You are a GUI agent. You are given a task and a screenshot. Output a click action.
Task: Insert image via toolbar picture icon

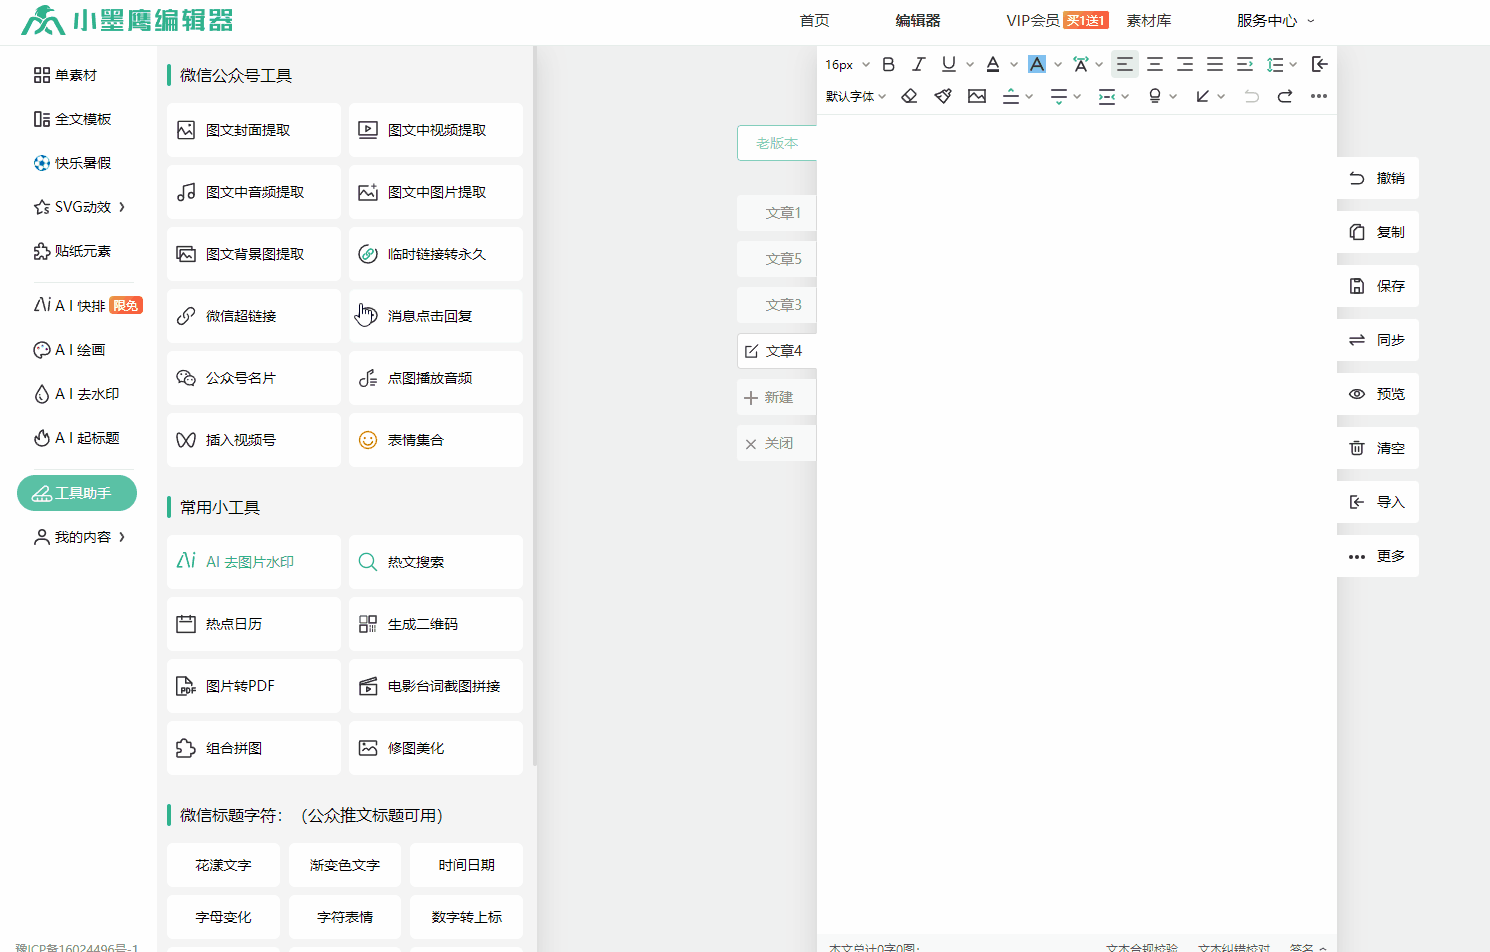pyautogui.click(x=977, y=96)
